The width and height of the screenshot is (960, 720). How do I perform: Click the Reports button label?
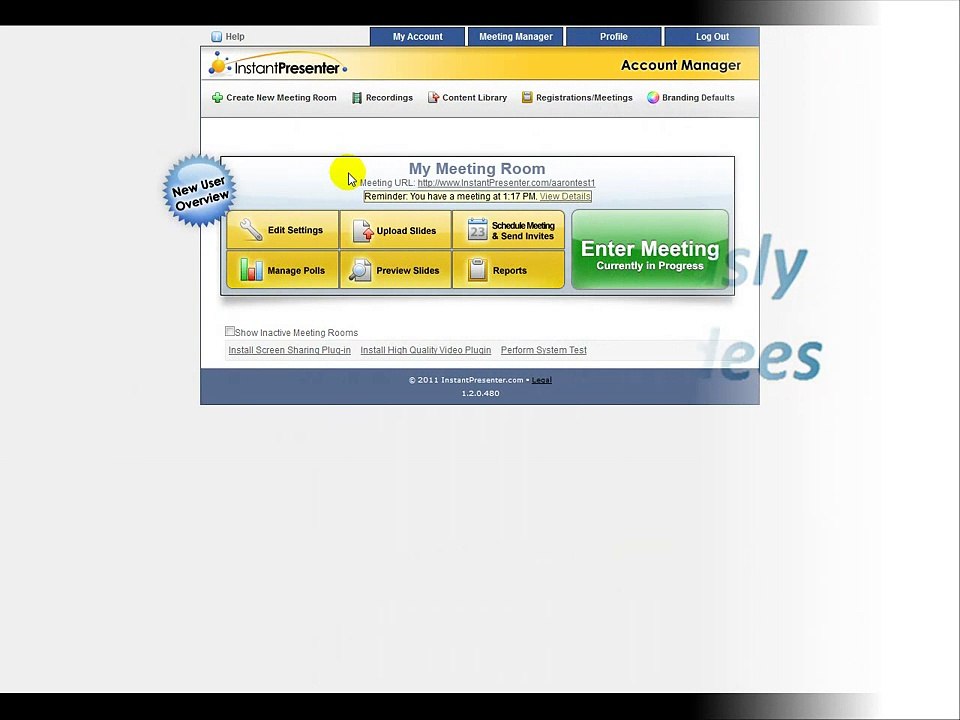pyautogui.click(x=510, y=271)
